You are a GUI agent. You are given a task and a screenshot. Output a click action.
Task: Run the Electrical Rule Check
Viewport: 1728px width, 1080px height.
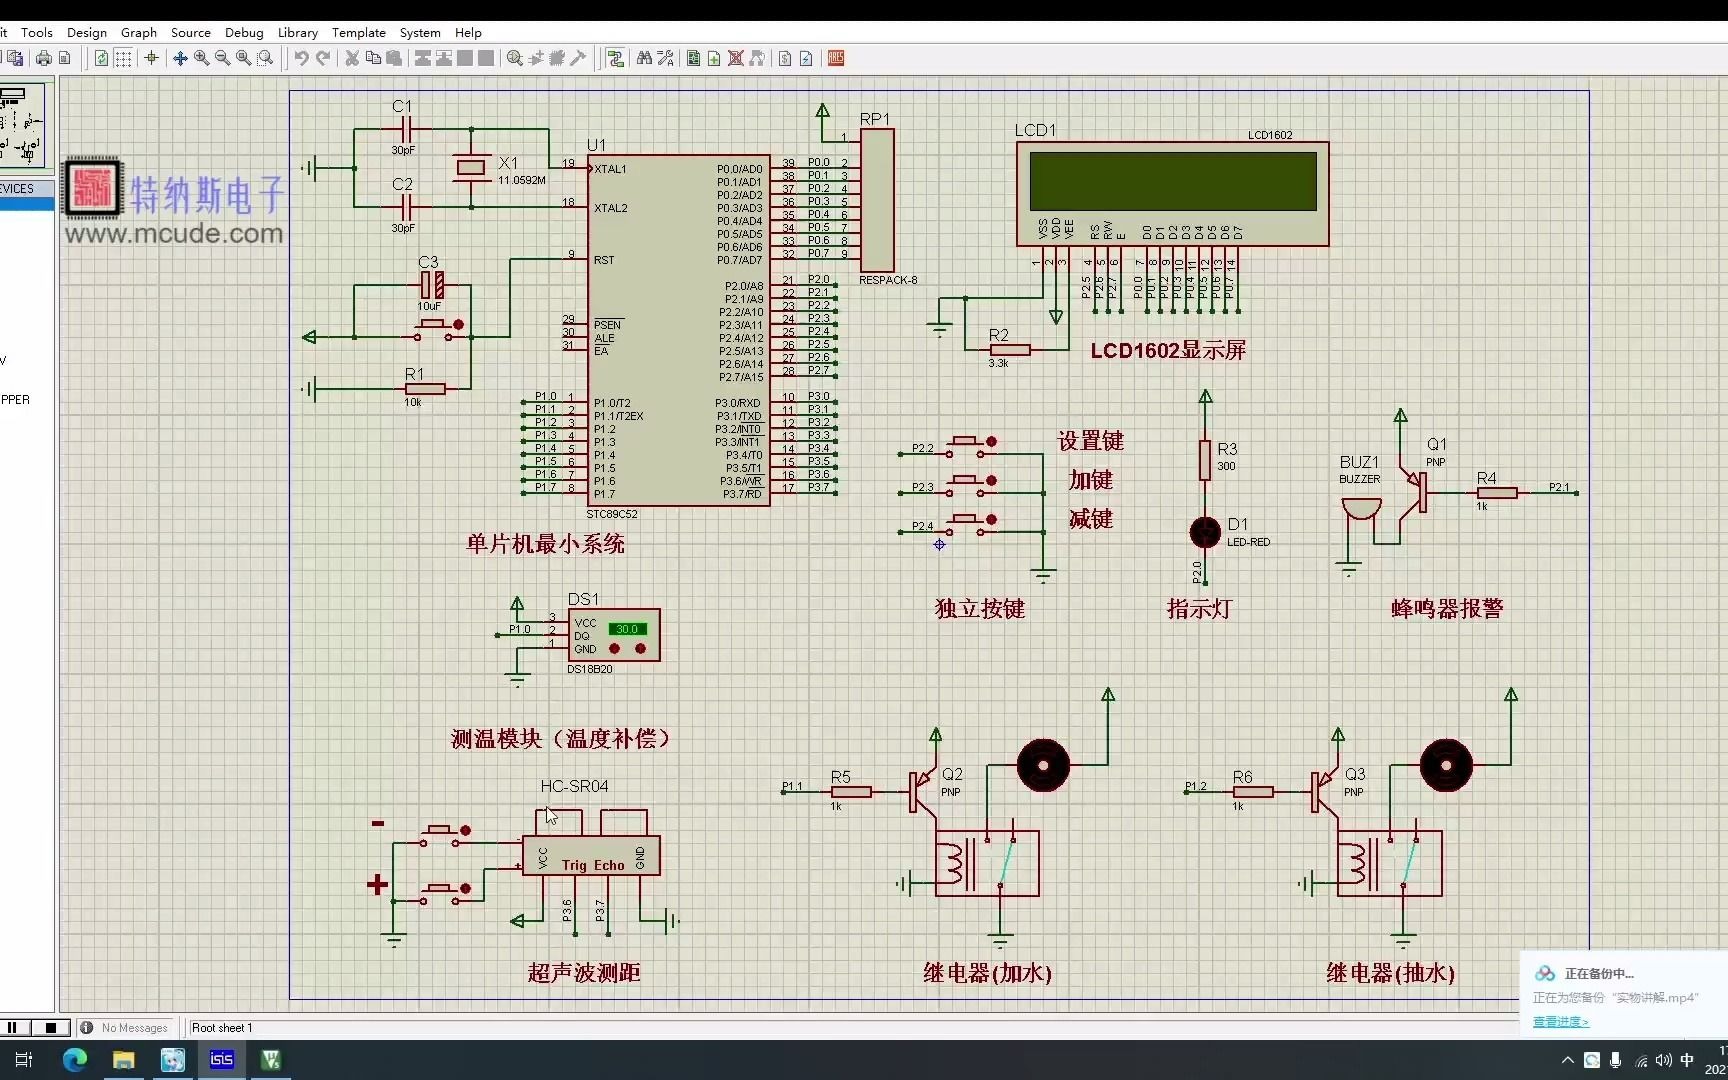[806, 58]
